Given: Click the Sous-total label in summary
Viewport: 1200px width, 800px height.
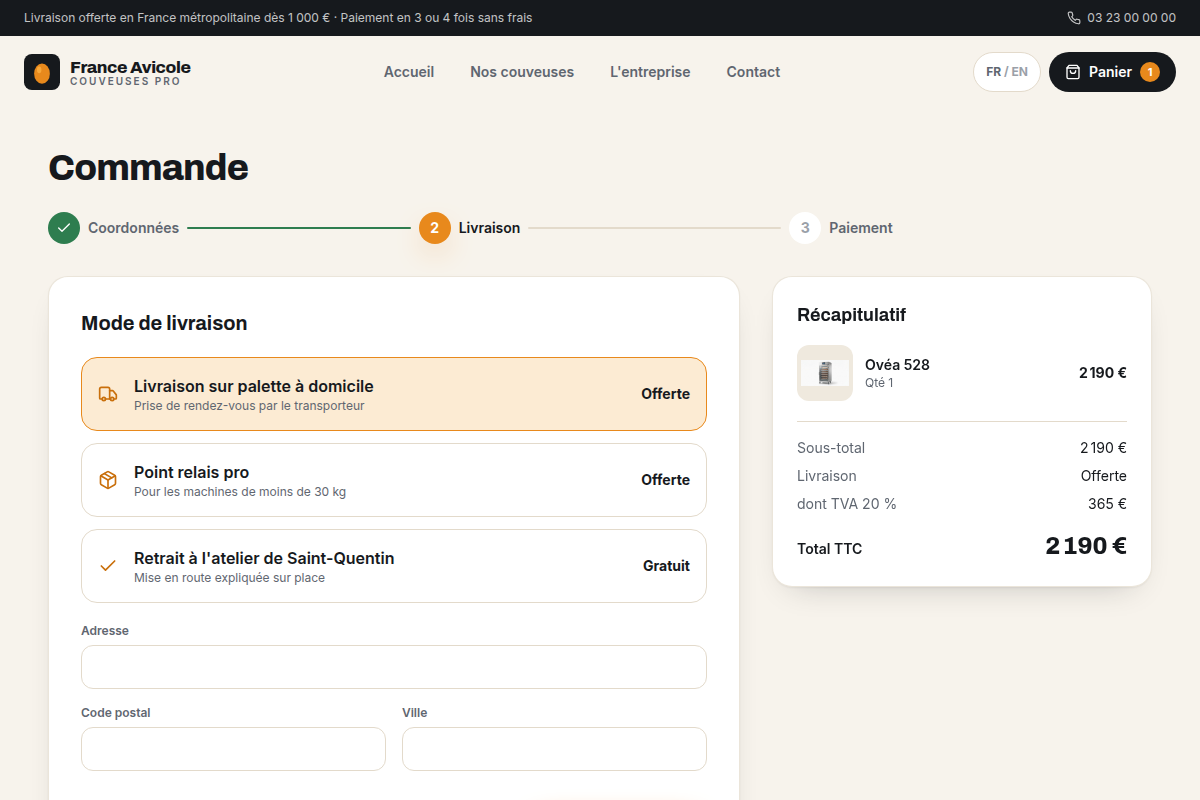Looking at the screenshot, I should [x=831, y=448].
